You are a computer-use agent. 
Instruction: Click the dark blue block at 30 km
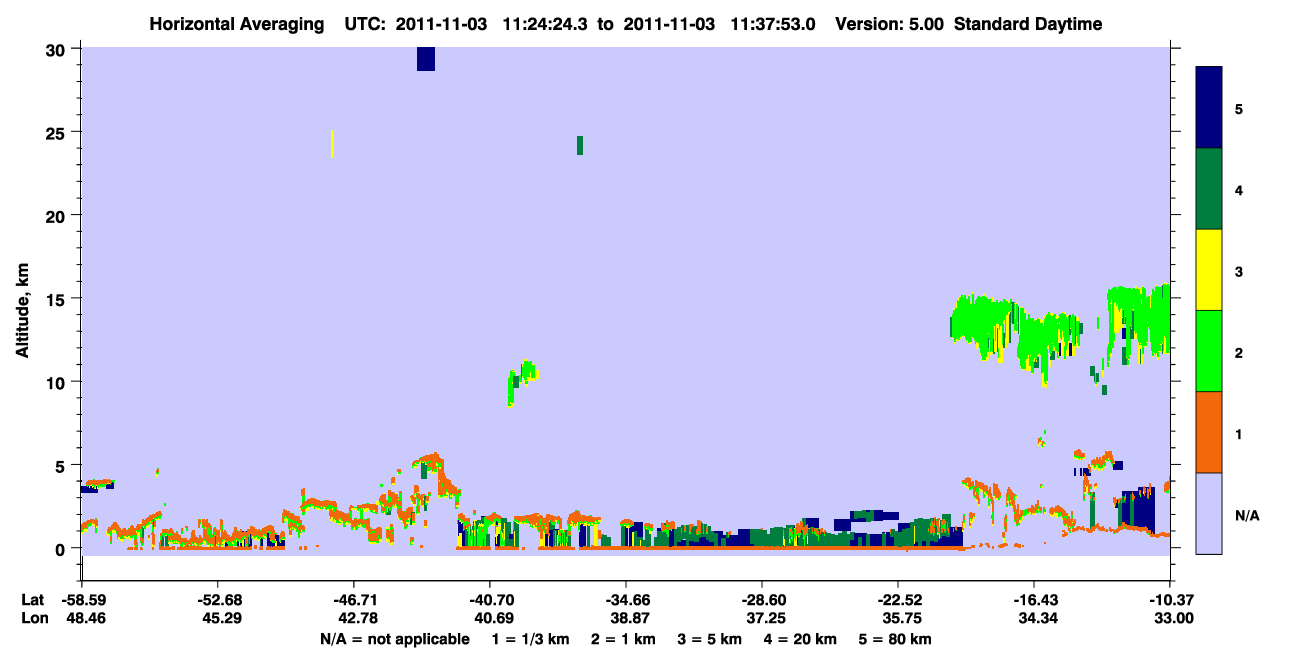click(426, 59)
